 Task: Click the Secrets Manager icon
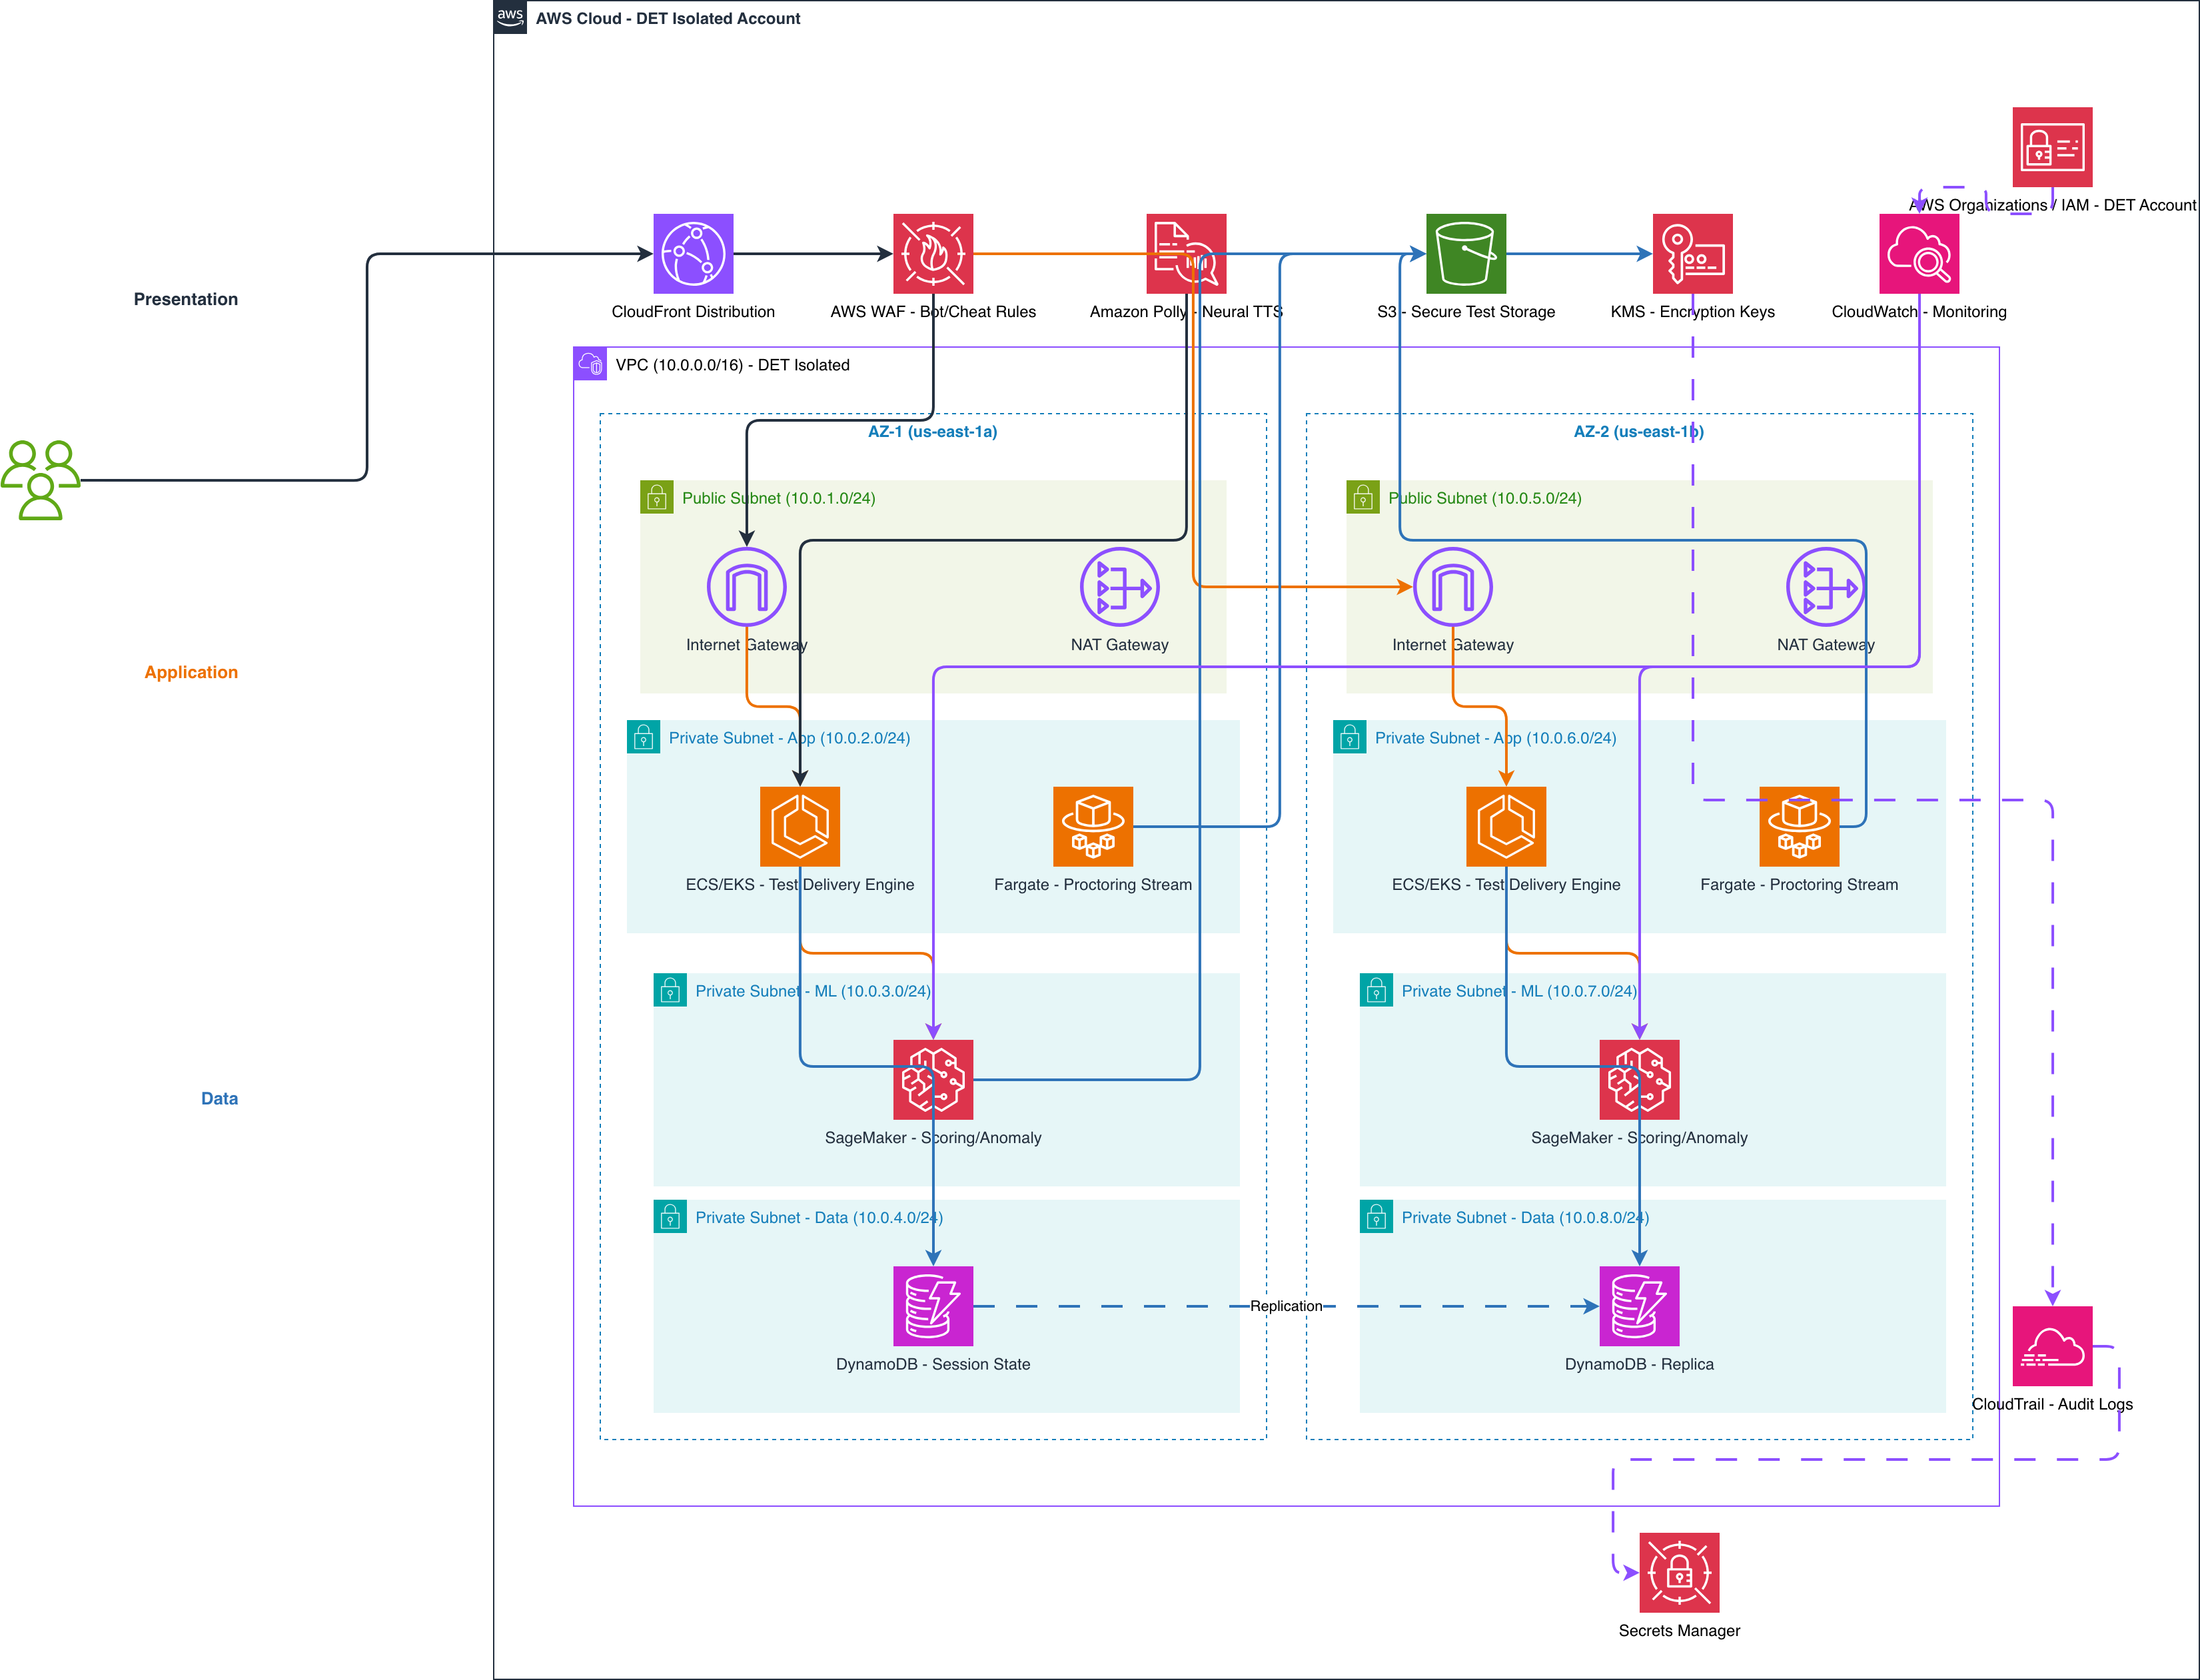pyautogui.click(x=1679, y=1573)
